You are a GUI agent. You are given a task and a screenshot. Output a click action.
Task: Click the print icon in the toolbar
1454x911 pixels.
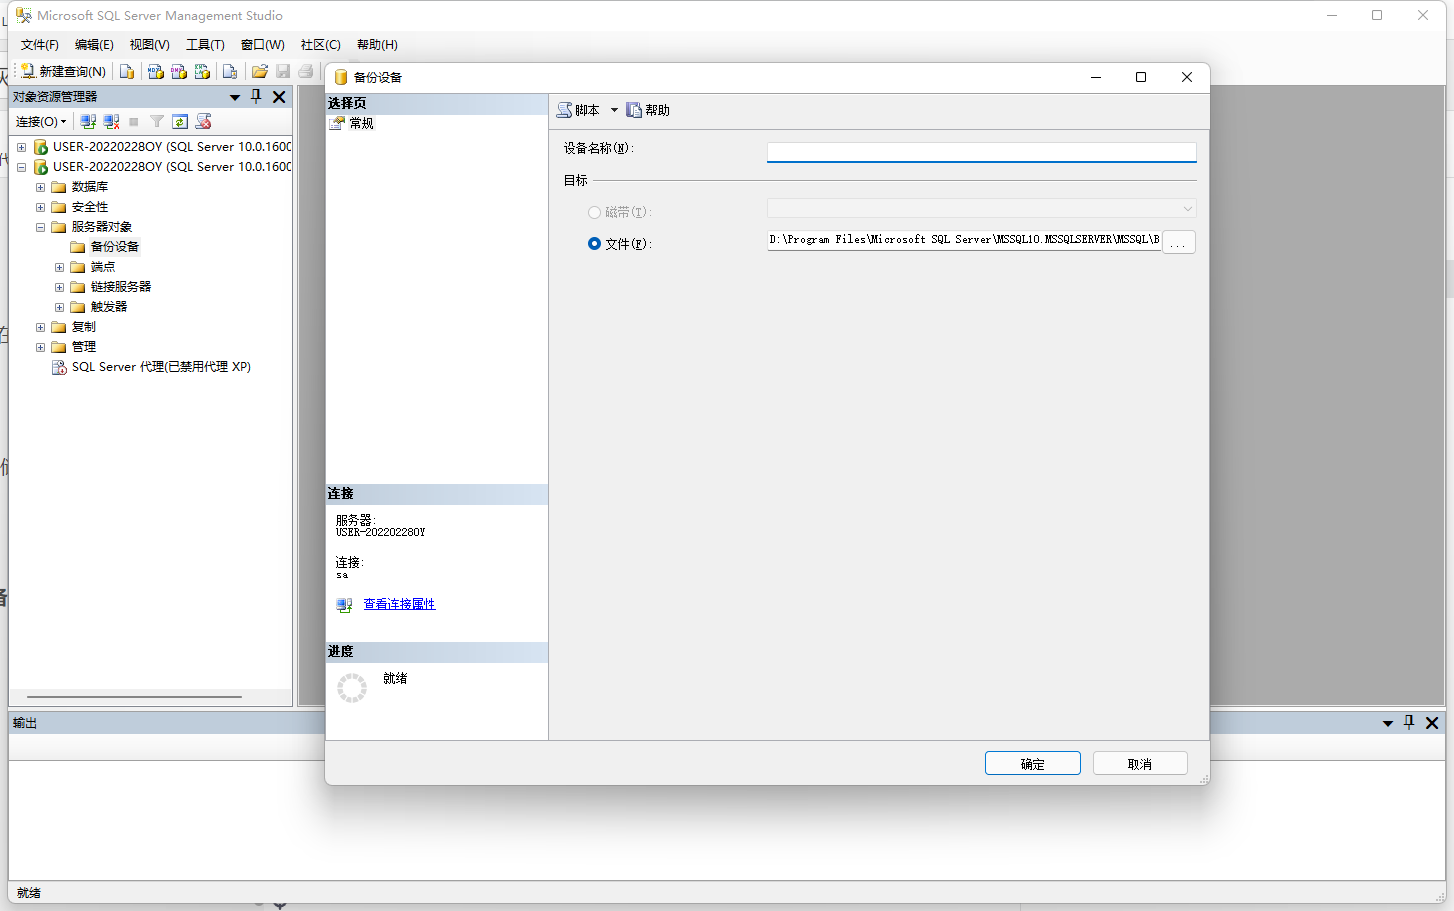306,71
